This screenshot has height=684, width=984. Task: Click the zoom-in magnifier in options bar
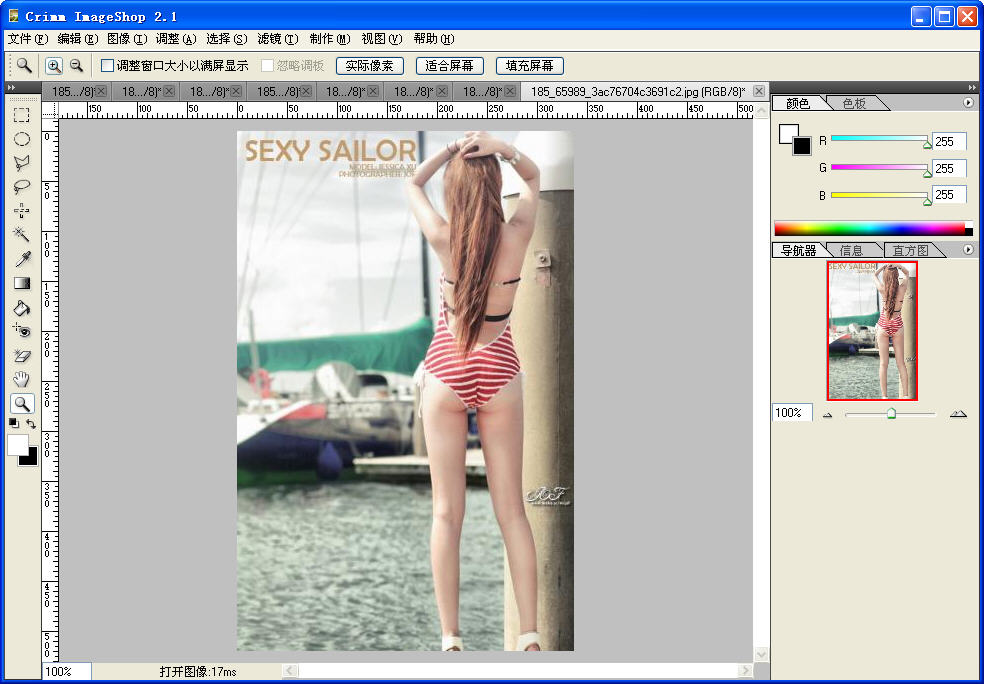[x=54, y=66]
